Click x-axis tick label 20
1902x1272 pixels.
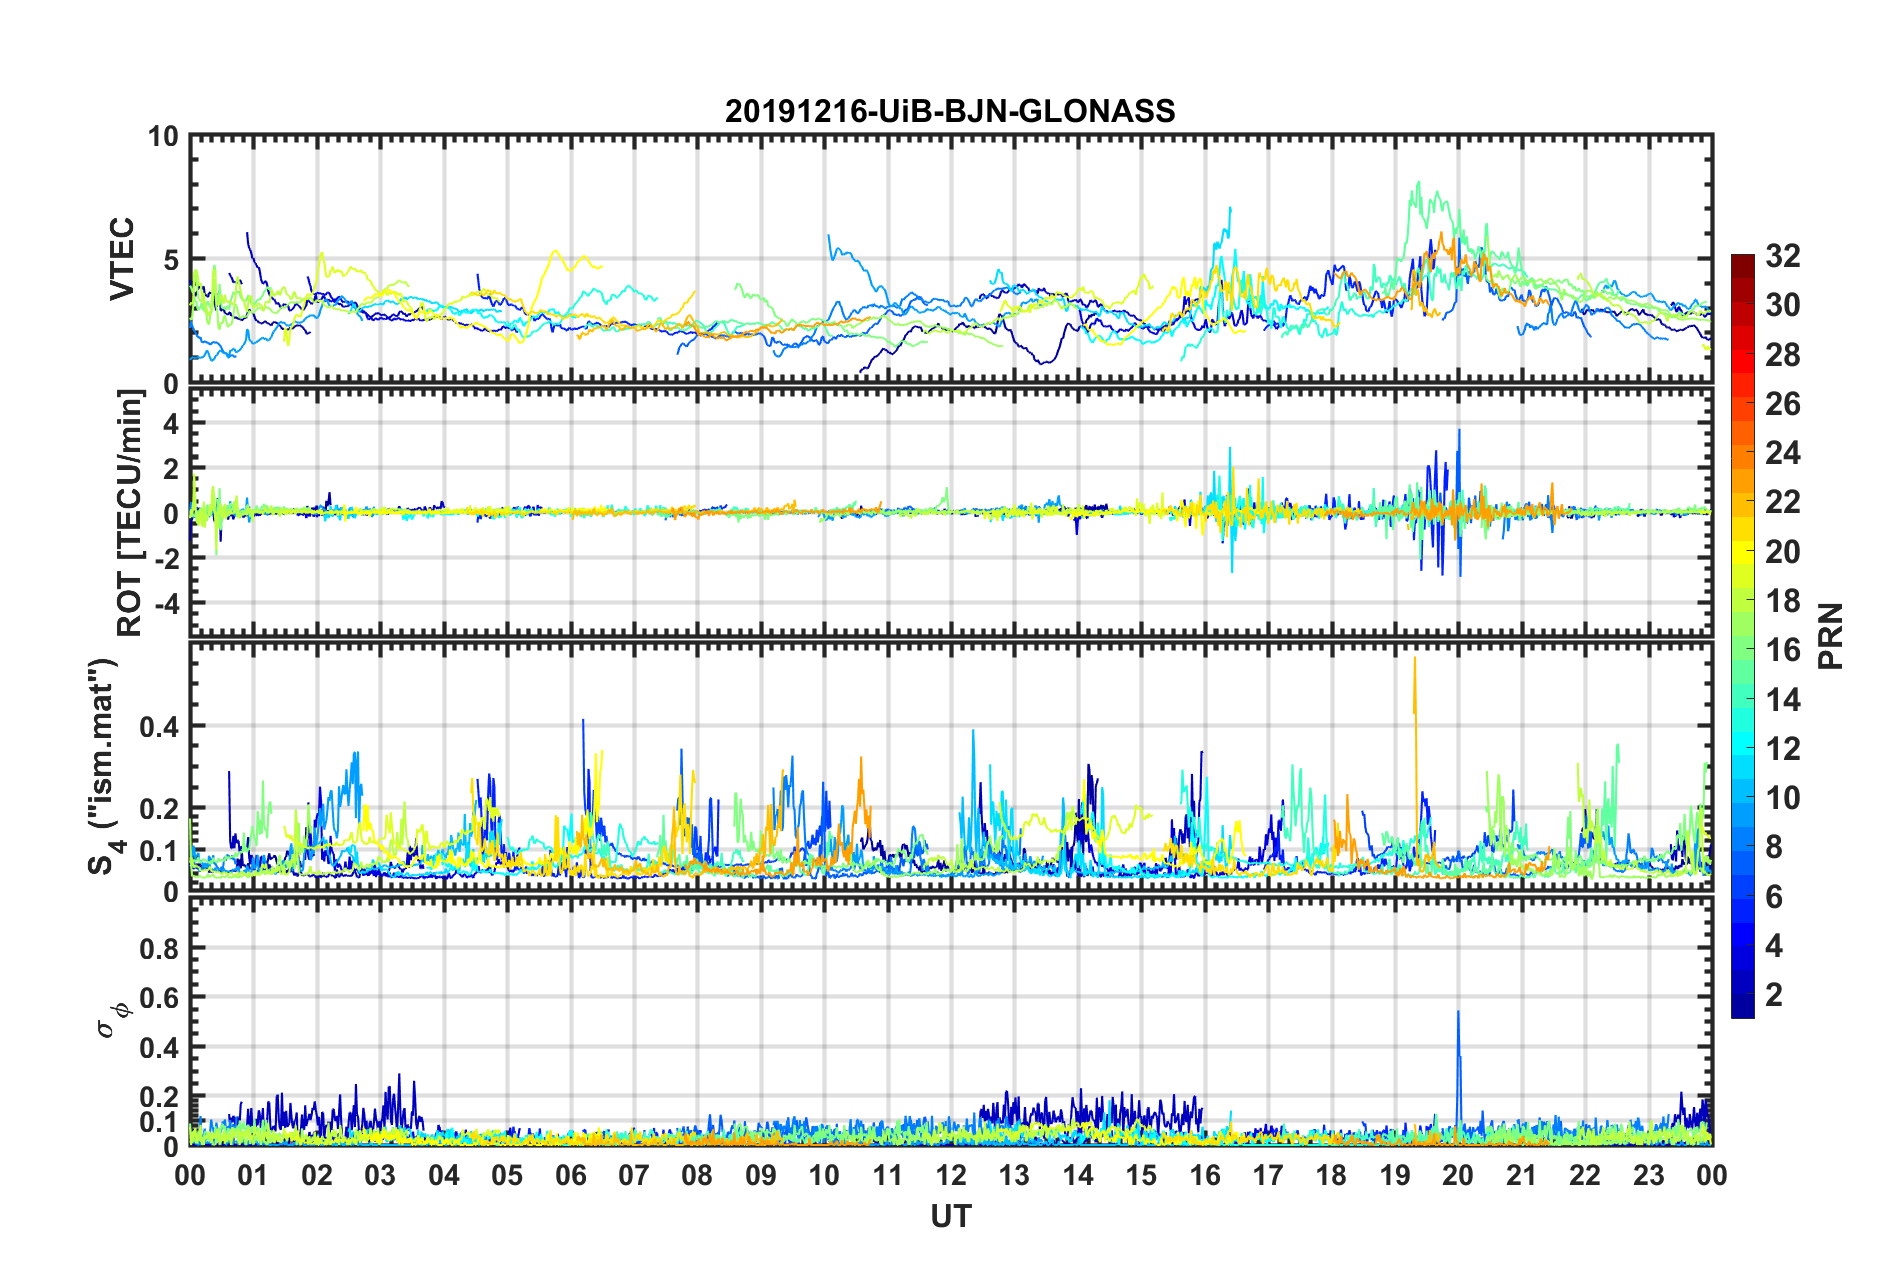point(1458,1175)
